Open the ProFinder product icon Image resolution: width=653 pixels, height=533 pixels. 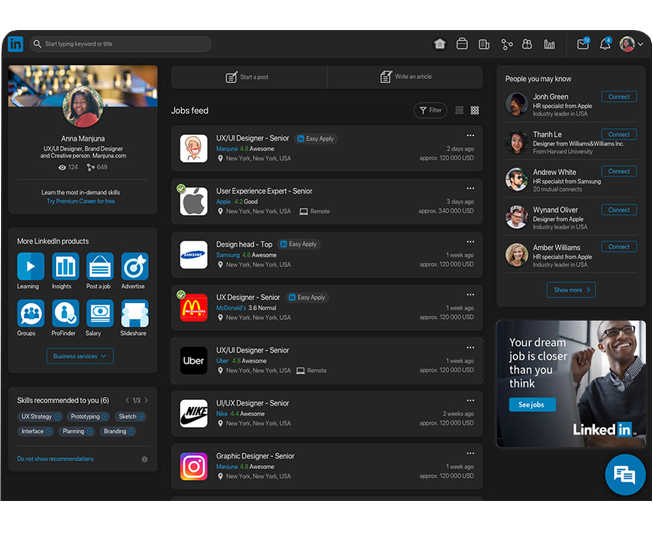[x=65, y=313]
